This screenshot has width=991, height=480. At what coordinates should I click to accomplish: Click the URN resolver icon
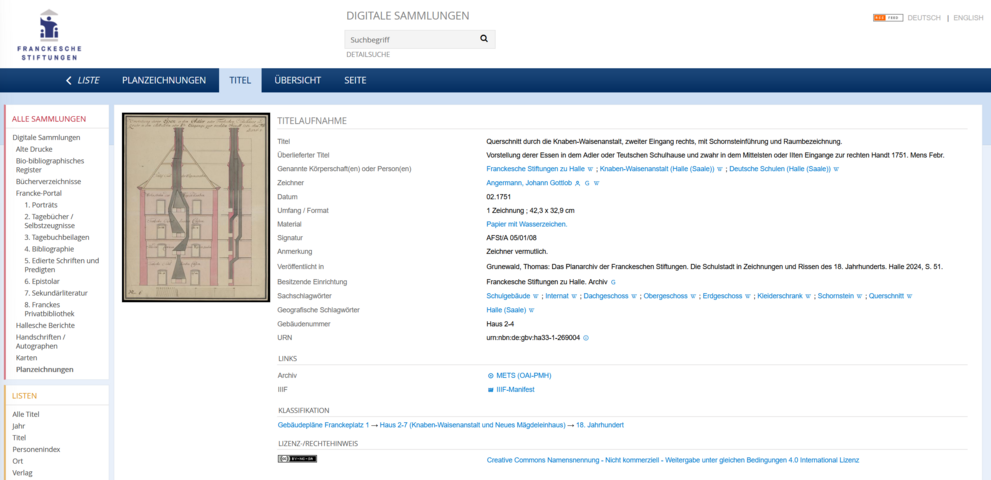(x=586, y=338)
